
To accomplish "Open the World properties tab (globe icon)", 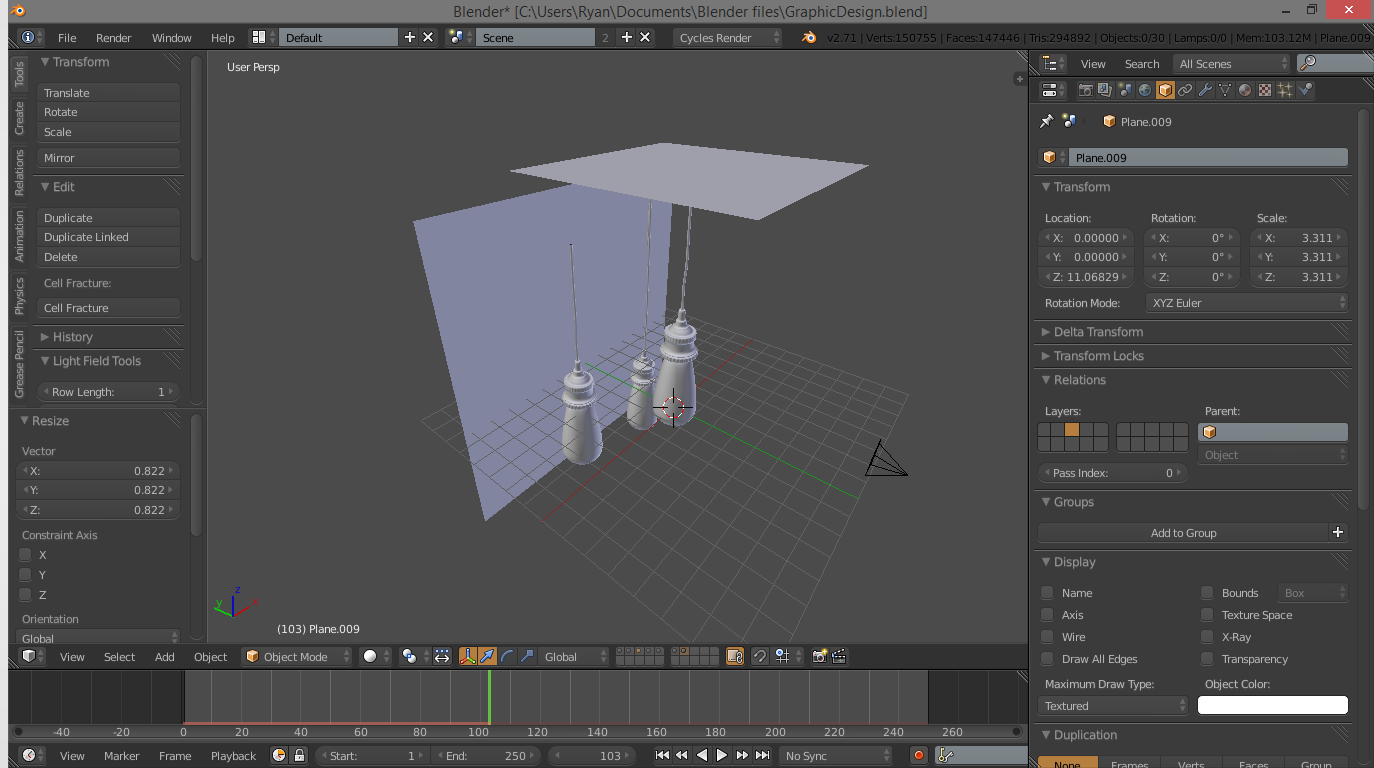I will pos(1145,90).
